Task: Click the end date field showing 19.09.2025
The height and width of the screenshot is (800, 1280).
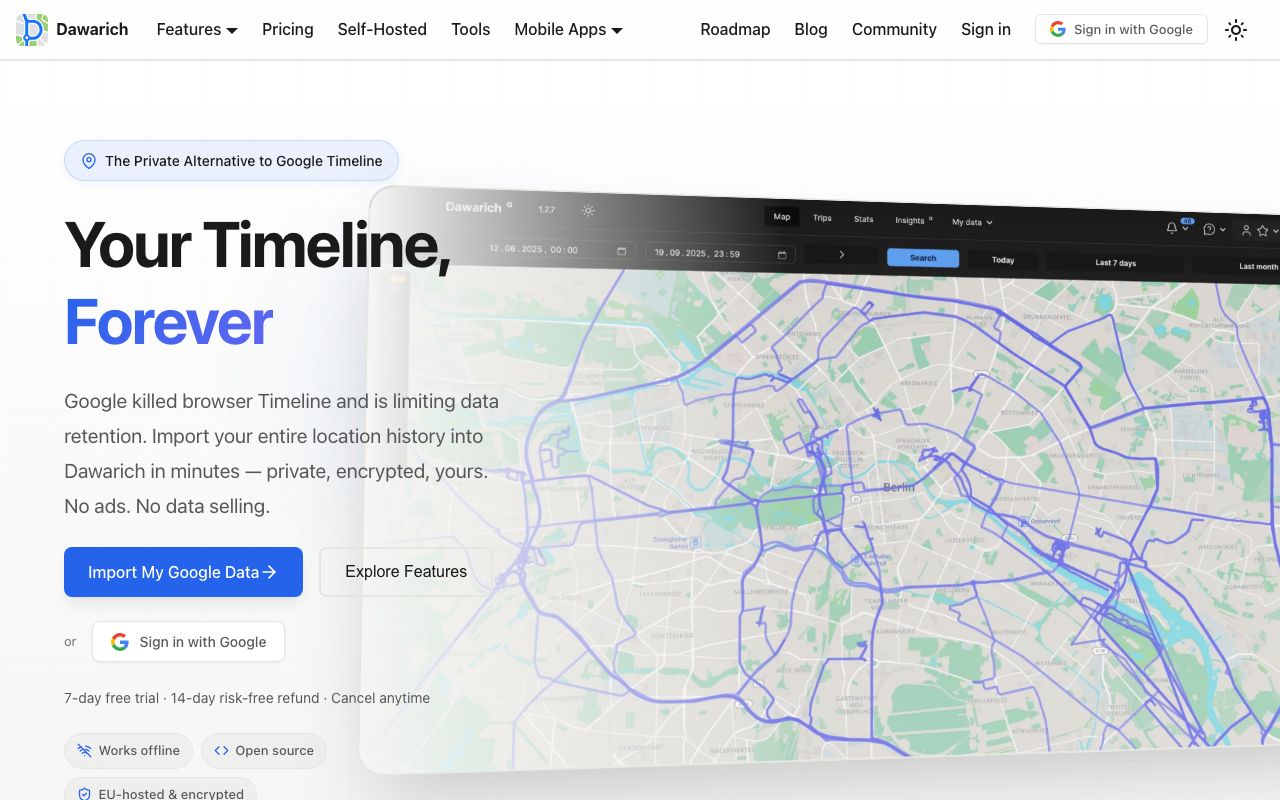Action: (x=721, y=254)
